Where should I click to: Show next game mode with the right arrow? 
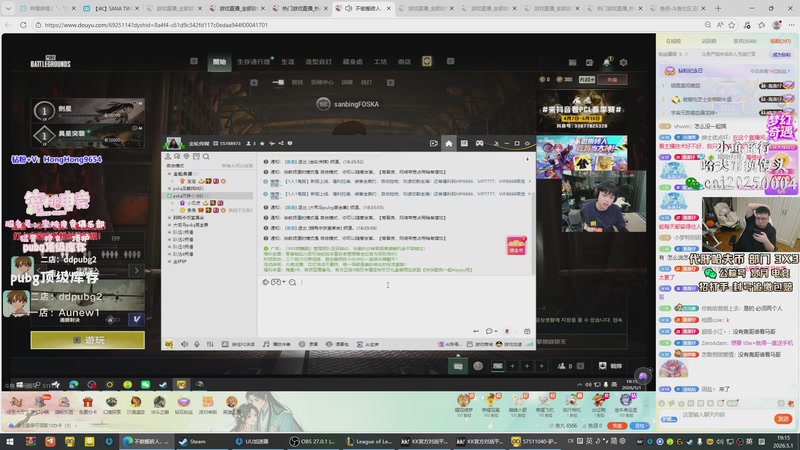(136, 270)
